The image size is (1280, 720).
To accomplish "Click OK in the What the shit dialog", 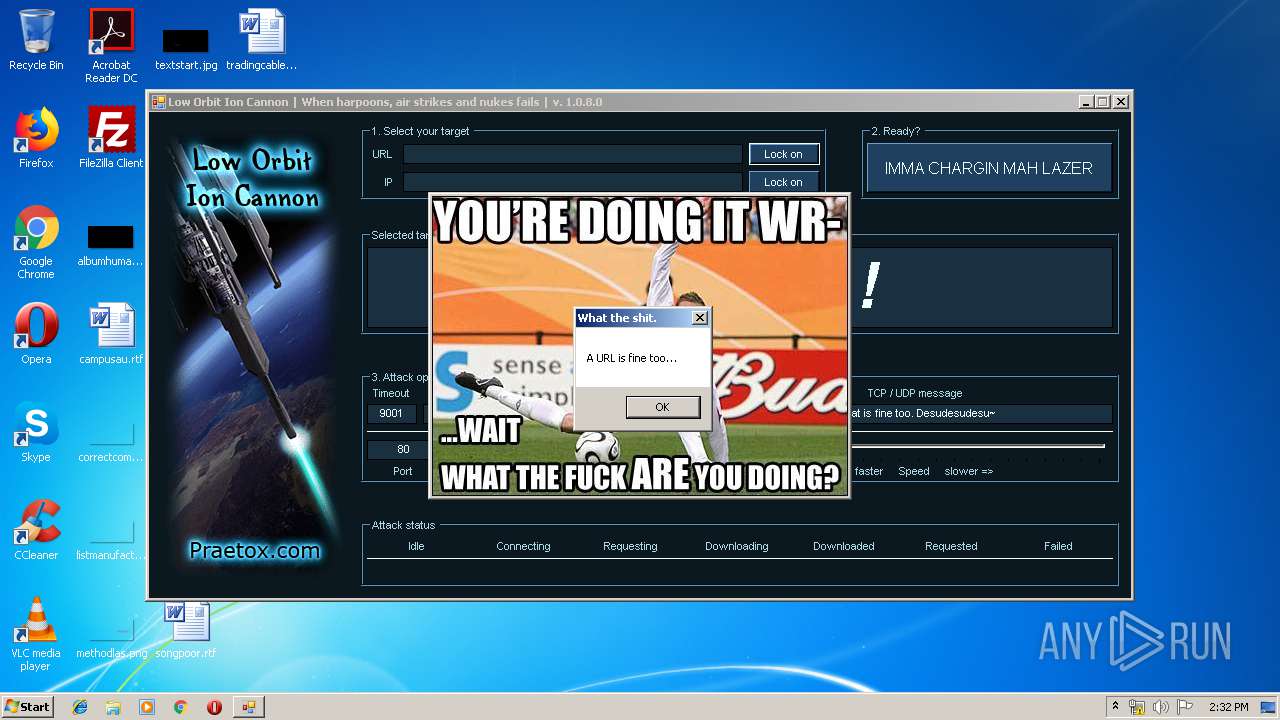I will (x=662, y=407).
